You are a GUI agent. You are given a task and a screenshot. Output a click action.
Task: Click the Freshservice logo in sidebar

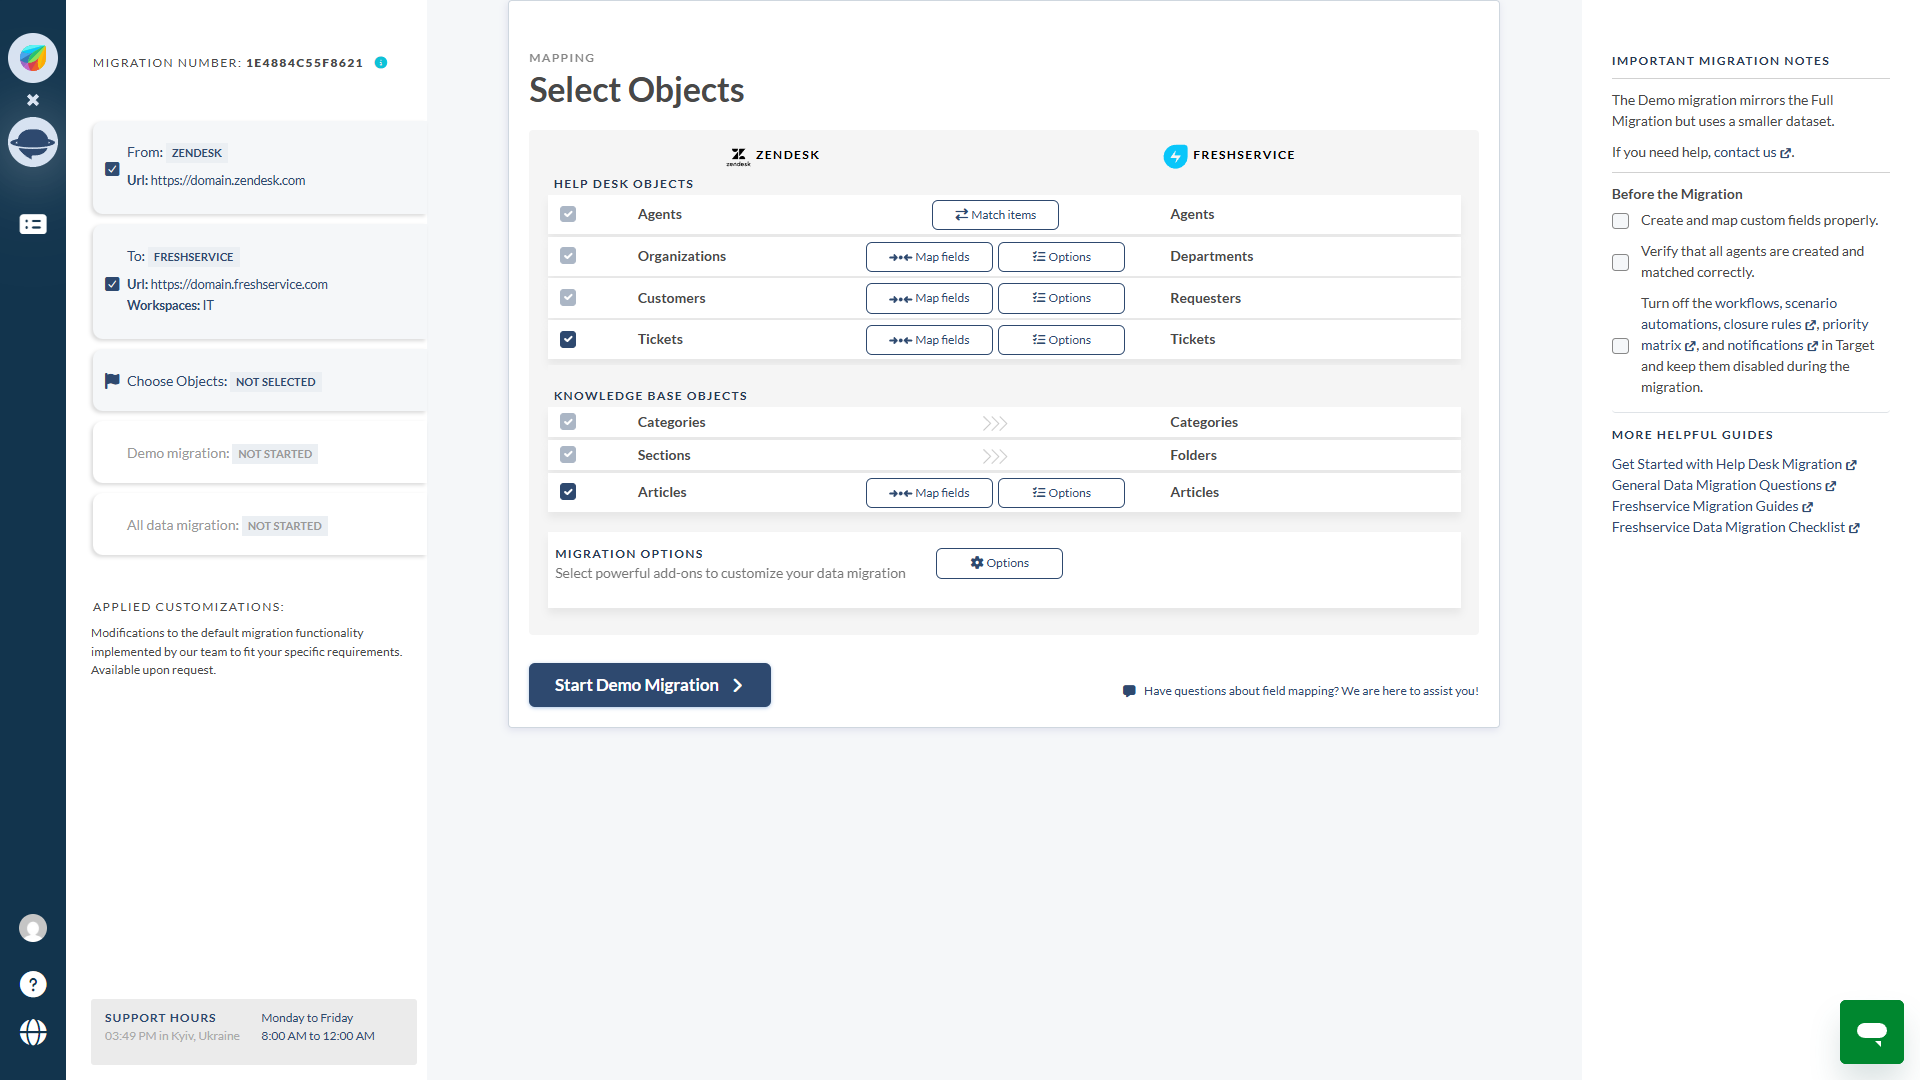(33, 58)
